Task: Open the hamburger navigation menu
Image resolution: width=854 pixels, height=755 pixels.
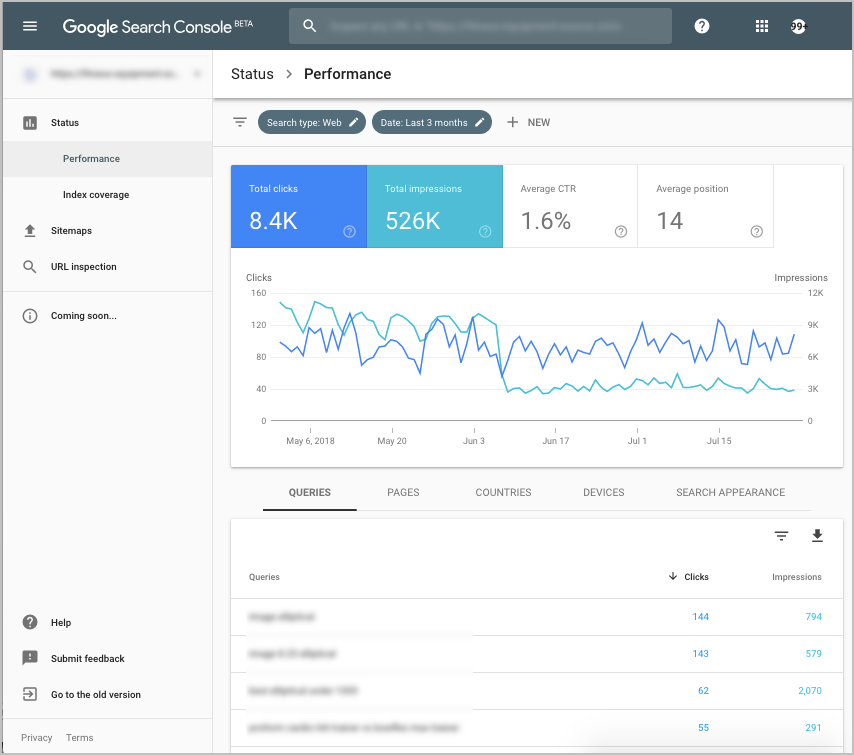Action: (30, 26)
